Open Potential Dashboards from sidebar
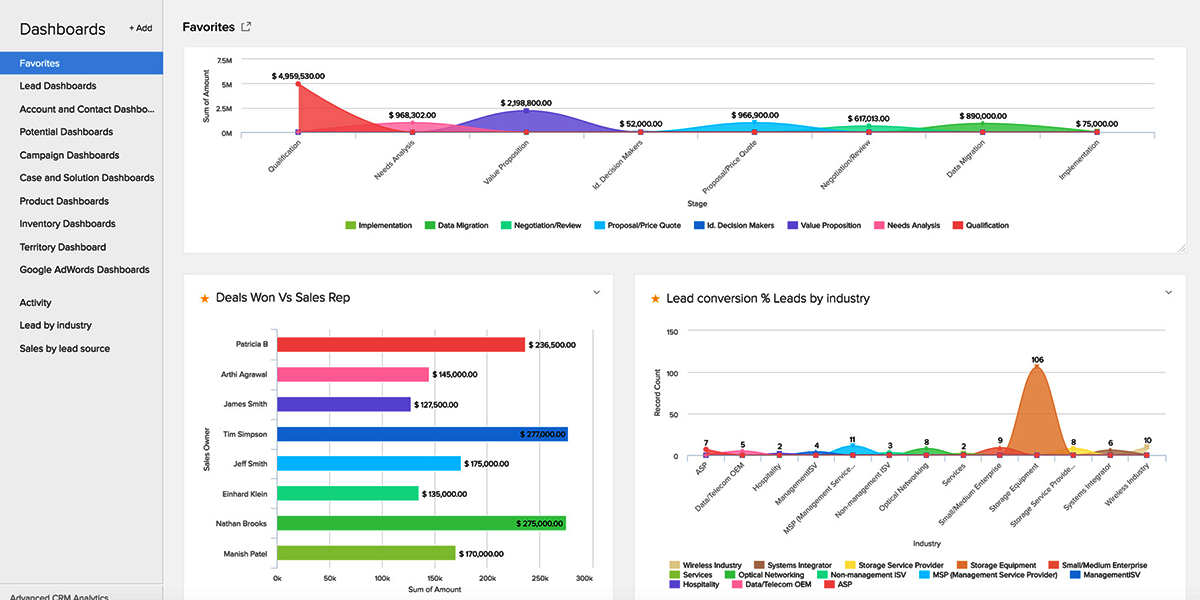 66,132
